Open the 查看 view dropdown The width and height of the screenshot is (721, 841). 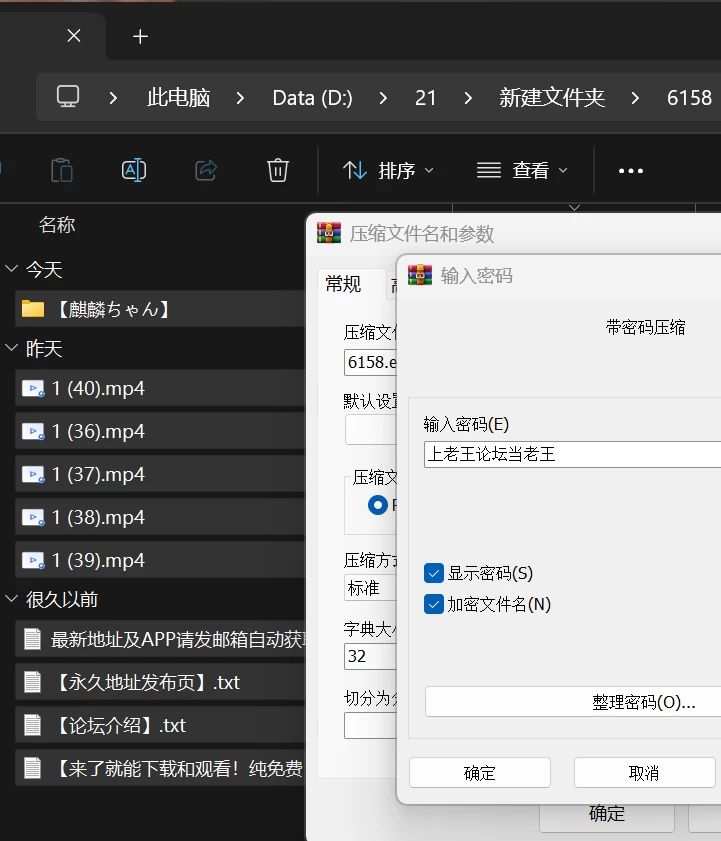pyautogui.click(x=522, y=171)
